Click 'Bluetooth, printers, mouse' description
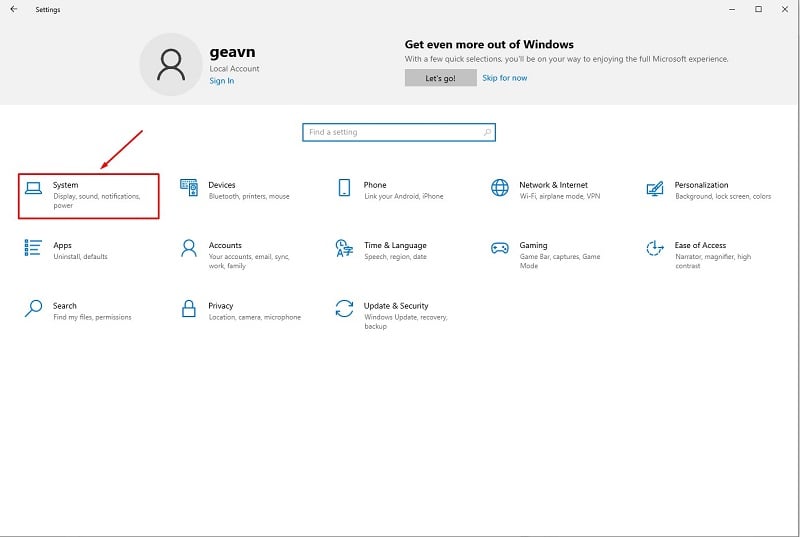The width and height of the screenshot is (800, 537). point(249,196)
